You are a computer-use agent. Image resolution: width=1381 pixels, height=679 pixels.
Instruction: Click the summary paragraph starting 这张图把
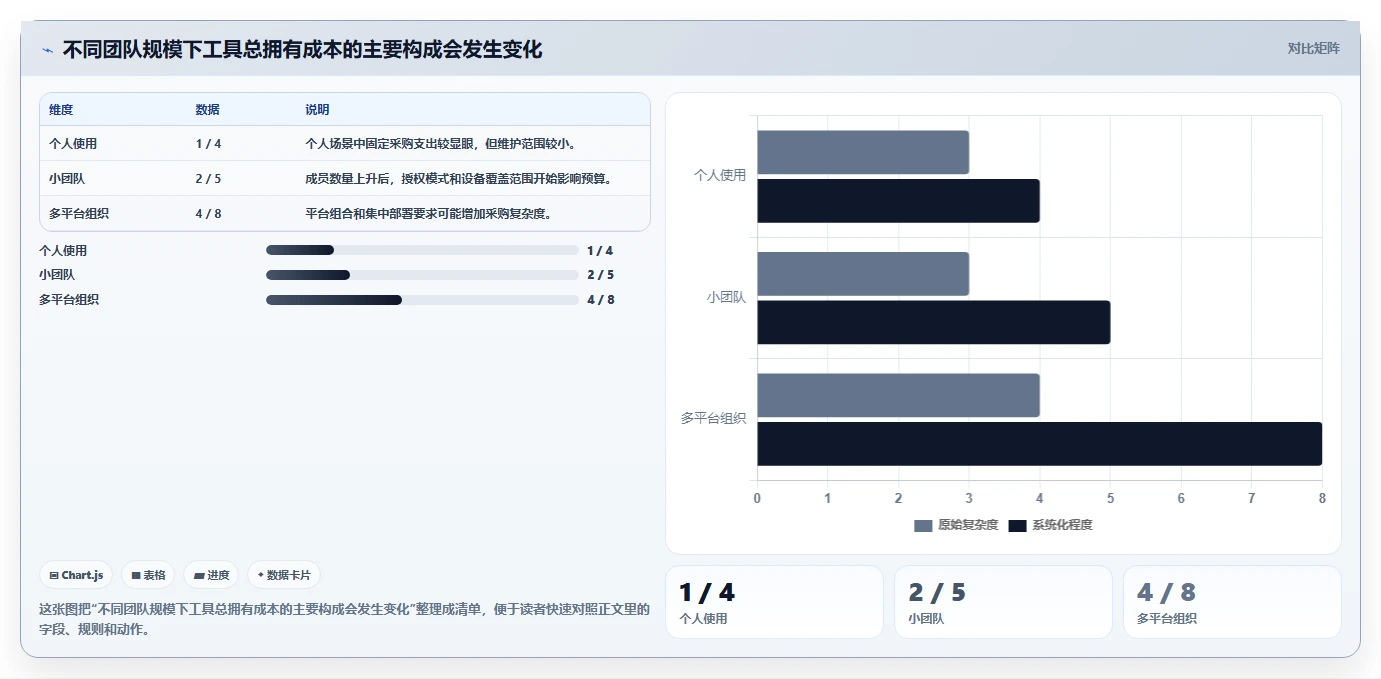pyautogui.click(x=344, y=619)
